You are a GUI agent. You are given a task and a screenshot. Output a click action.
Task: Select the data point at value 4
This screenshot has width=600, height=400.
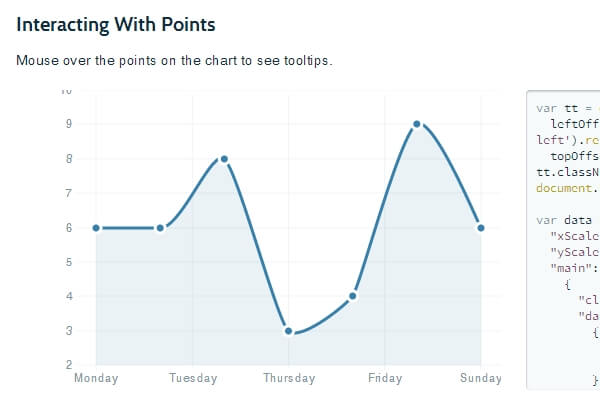pyautogui.click(x=352, y=296)
